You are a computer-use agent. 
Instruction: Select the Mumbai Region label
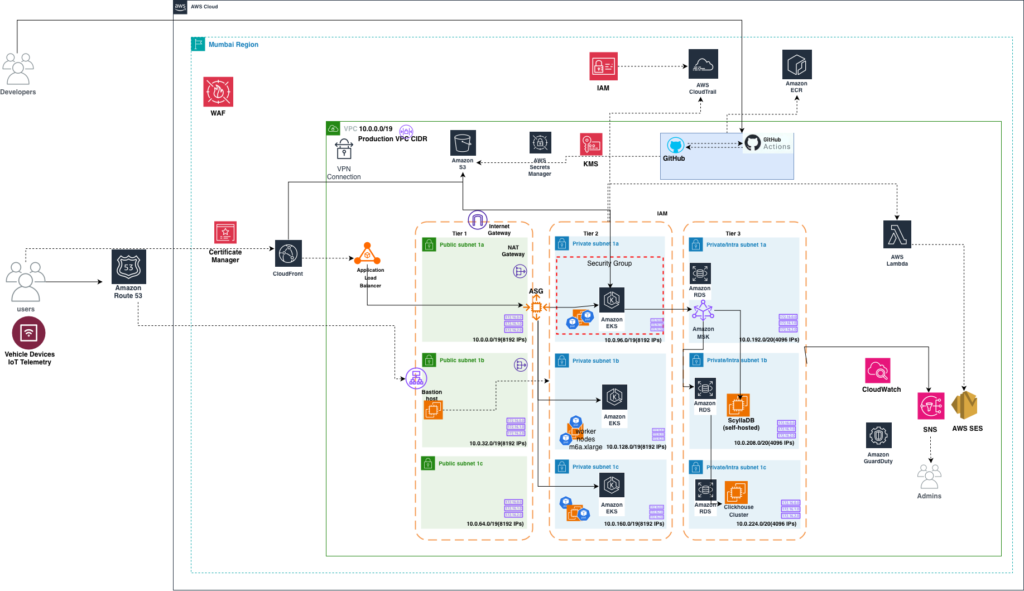[x=233, y=44]
